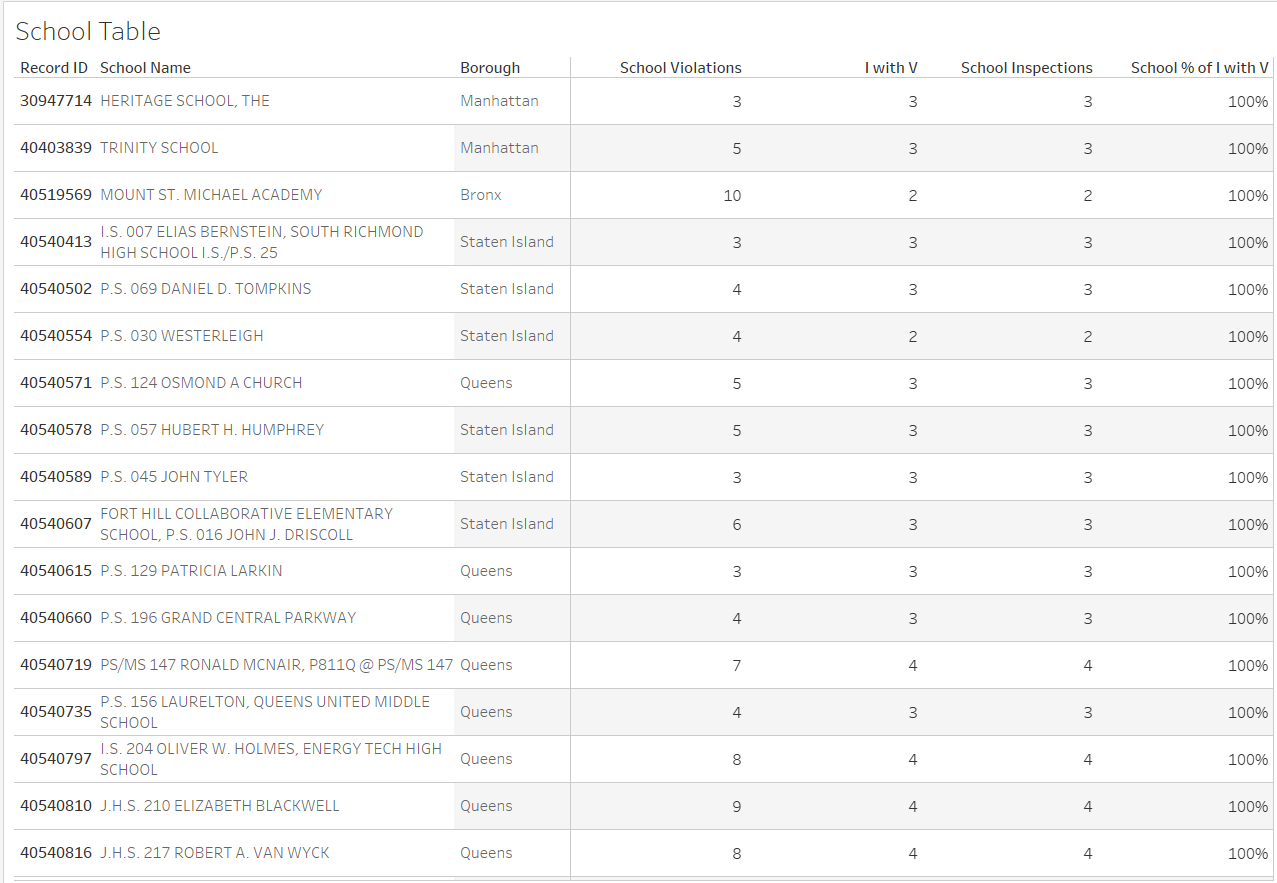This screenshot has height=883, width=1277.
Task: Select P.S. 196 GRAND CENTRAL PARKWAY row
Action: click(x=228, y=618)
